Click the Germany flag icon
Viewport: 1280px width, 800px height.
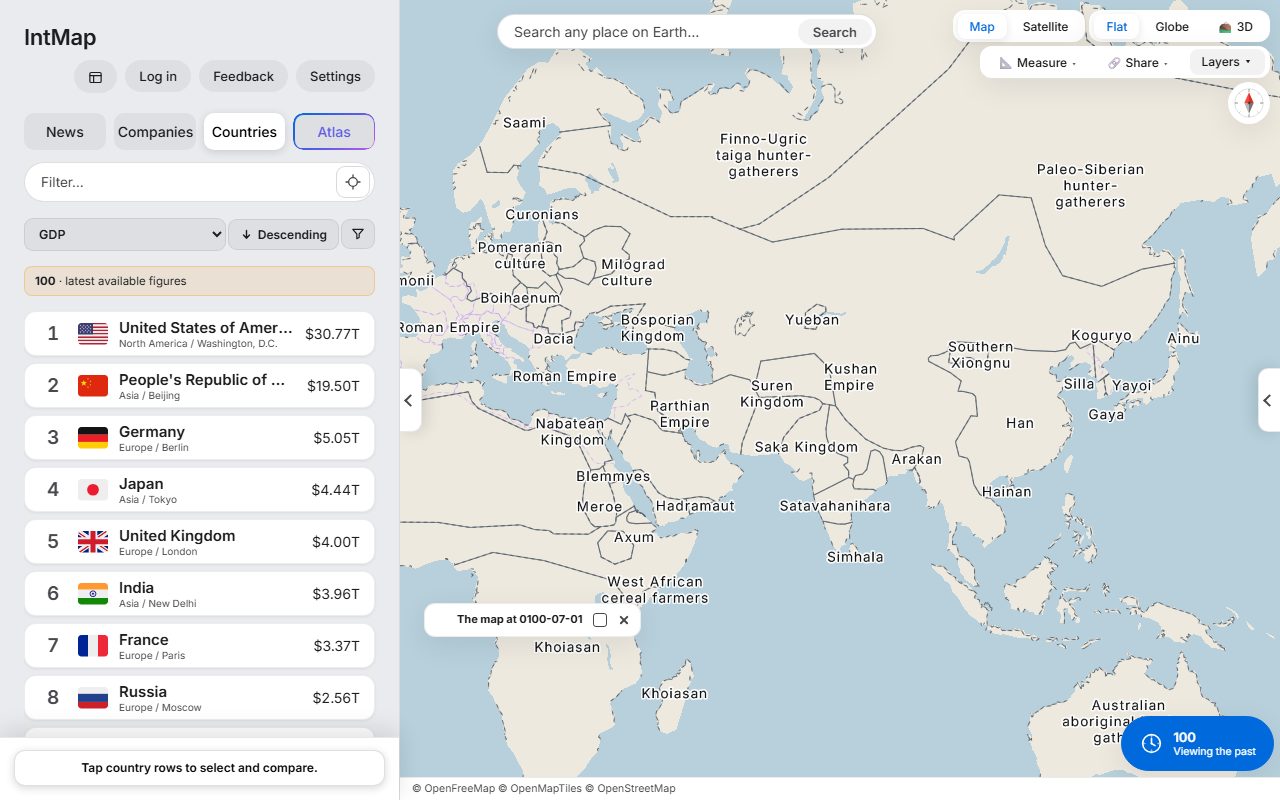click(x=93, y=438)
